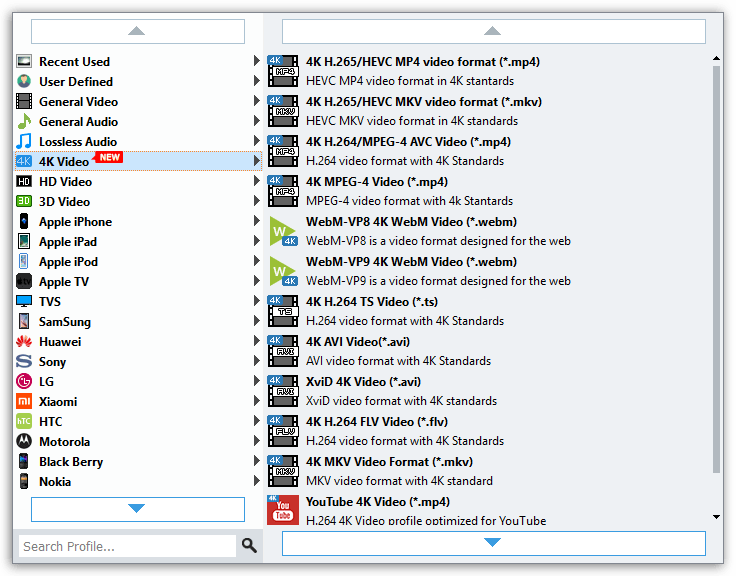Open the 3D Video category
736x576 pixels.
138,201
